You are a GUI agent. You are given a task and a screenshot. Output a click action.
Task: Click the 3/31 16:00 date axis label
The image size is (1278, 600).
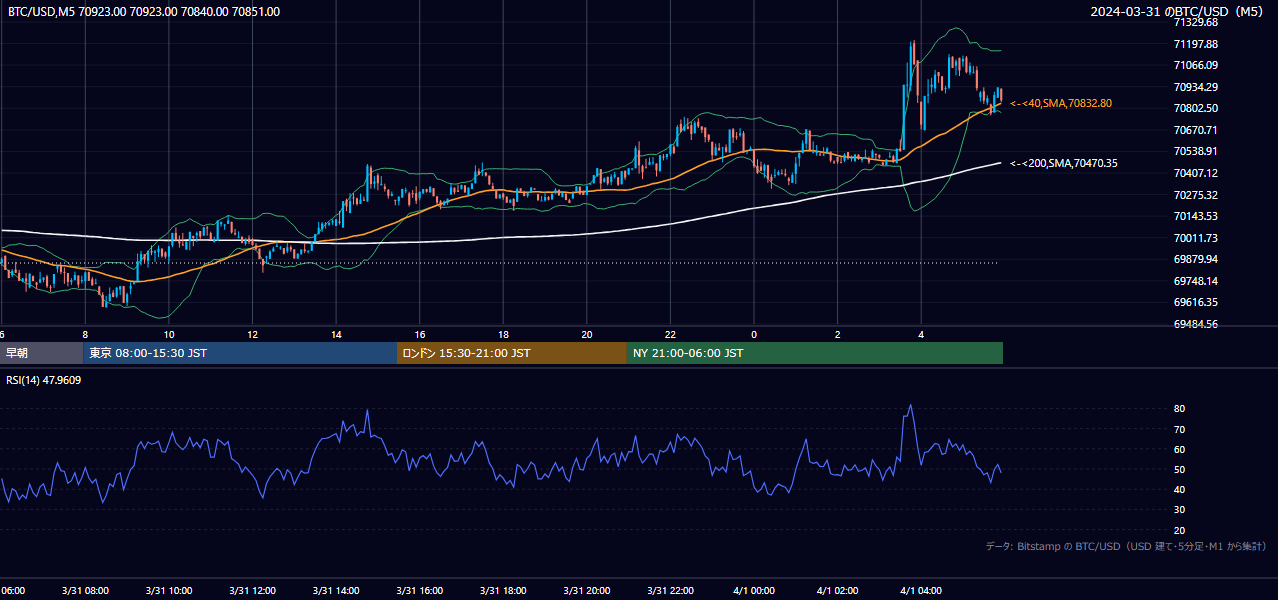pos(420,591)
